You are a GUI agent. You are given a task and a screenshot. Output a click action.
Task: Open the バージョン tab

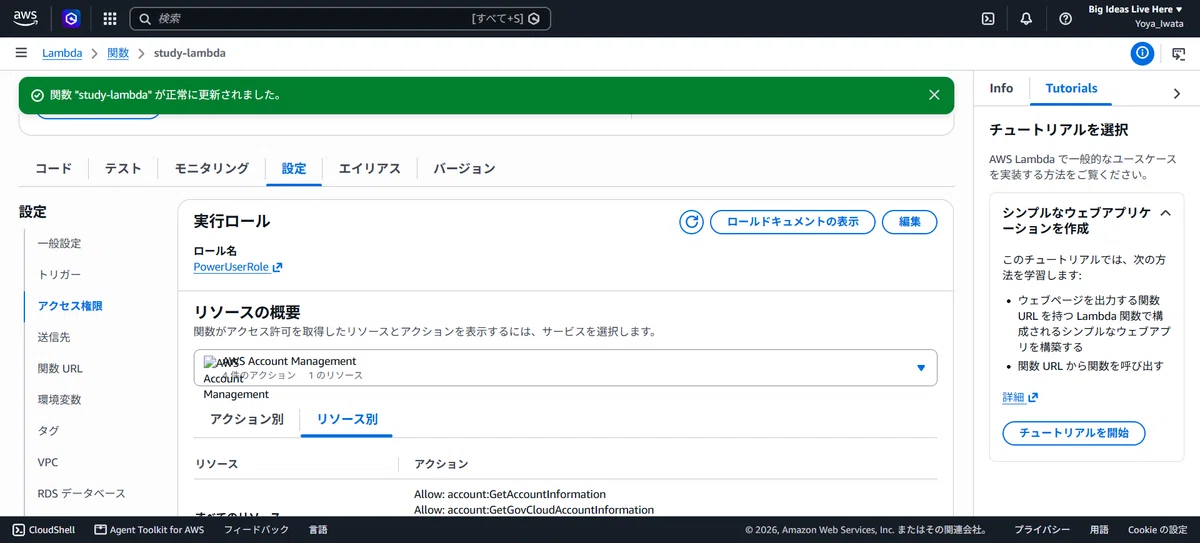(x=464, y=169)
